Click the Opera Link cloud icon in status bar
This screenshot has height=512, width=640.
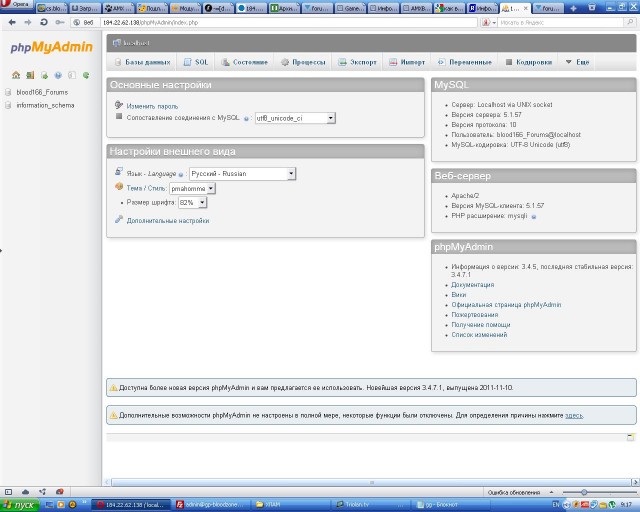coord(25,492)
